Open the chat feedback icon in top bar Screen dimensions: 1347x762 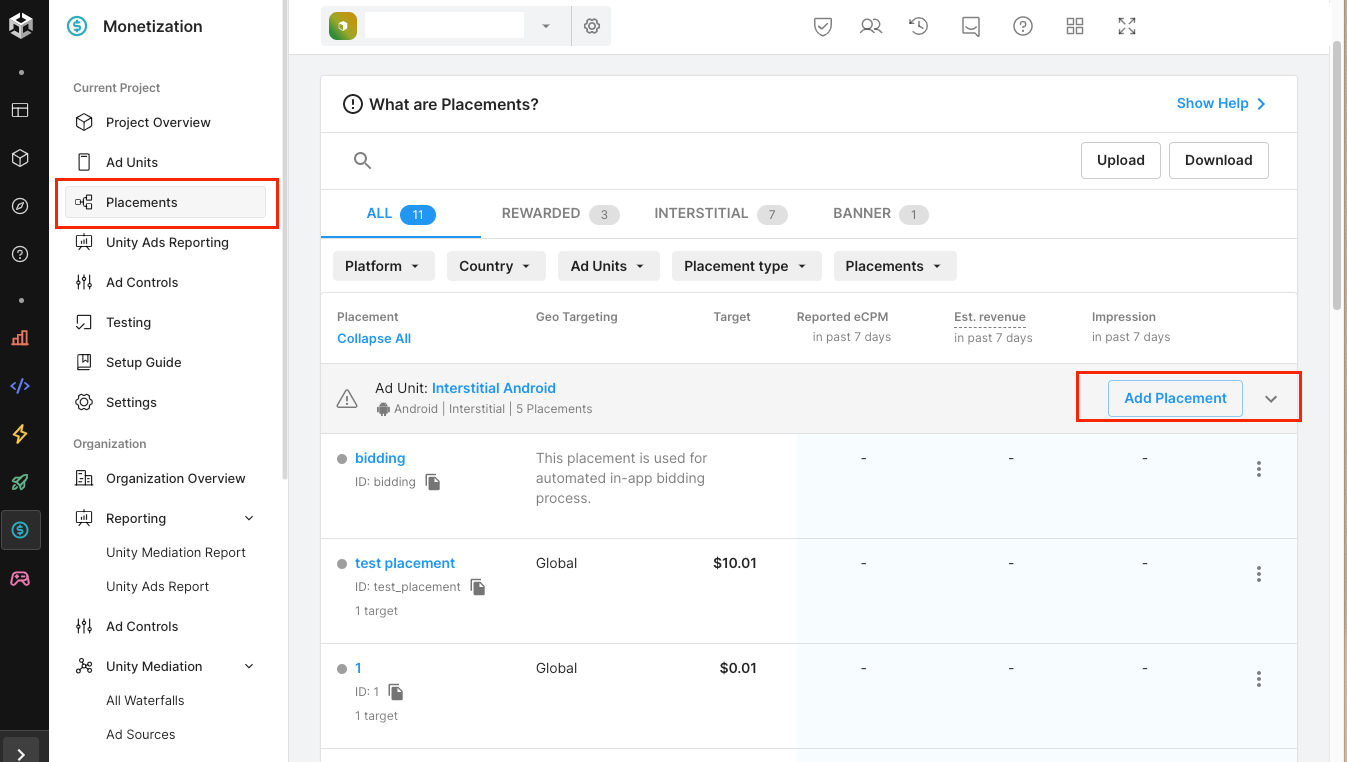pyautogui.click(x=971, y=27)
